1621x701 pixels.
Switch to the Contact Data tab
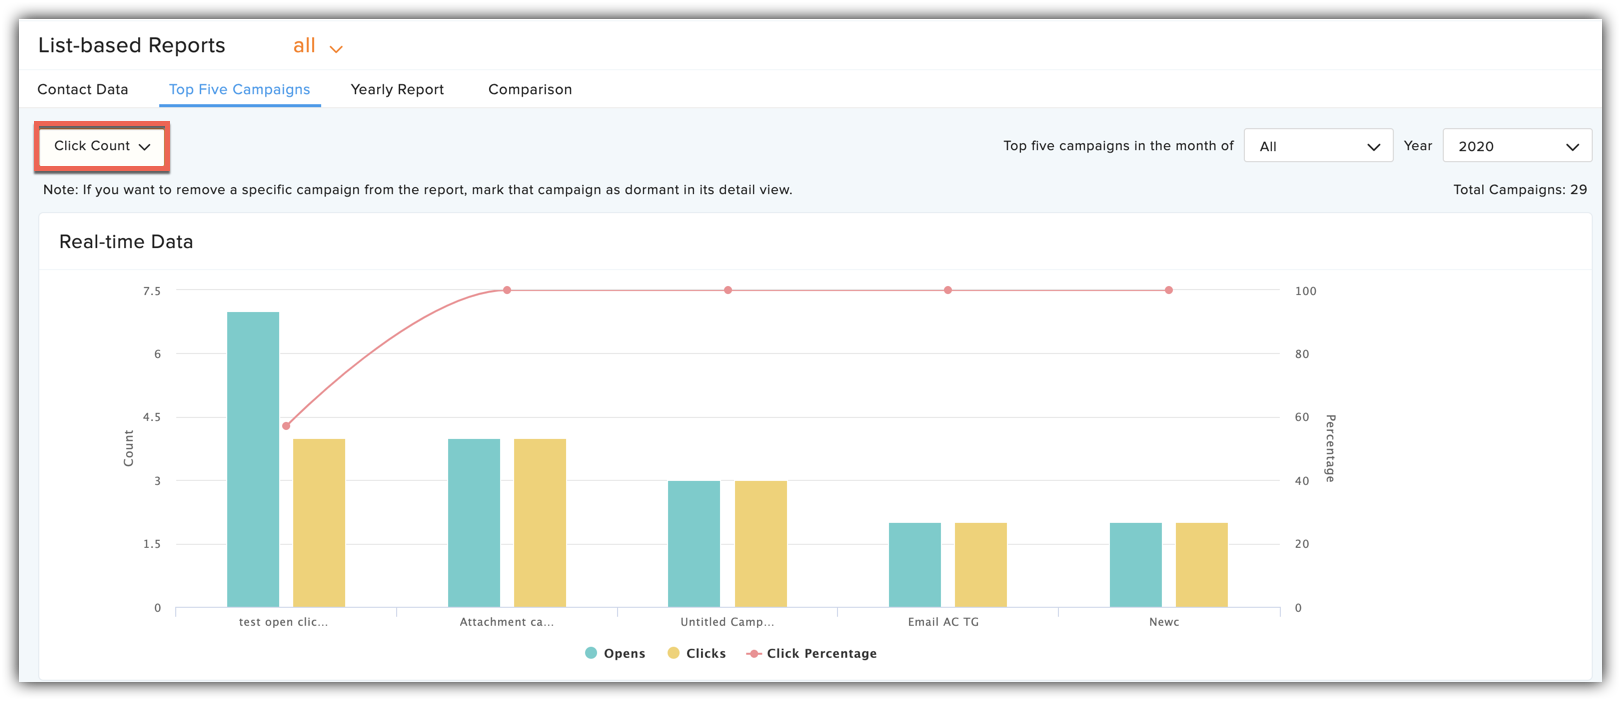pyautogui.click(x=83, y=89)
